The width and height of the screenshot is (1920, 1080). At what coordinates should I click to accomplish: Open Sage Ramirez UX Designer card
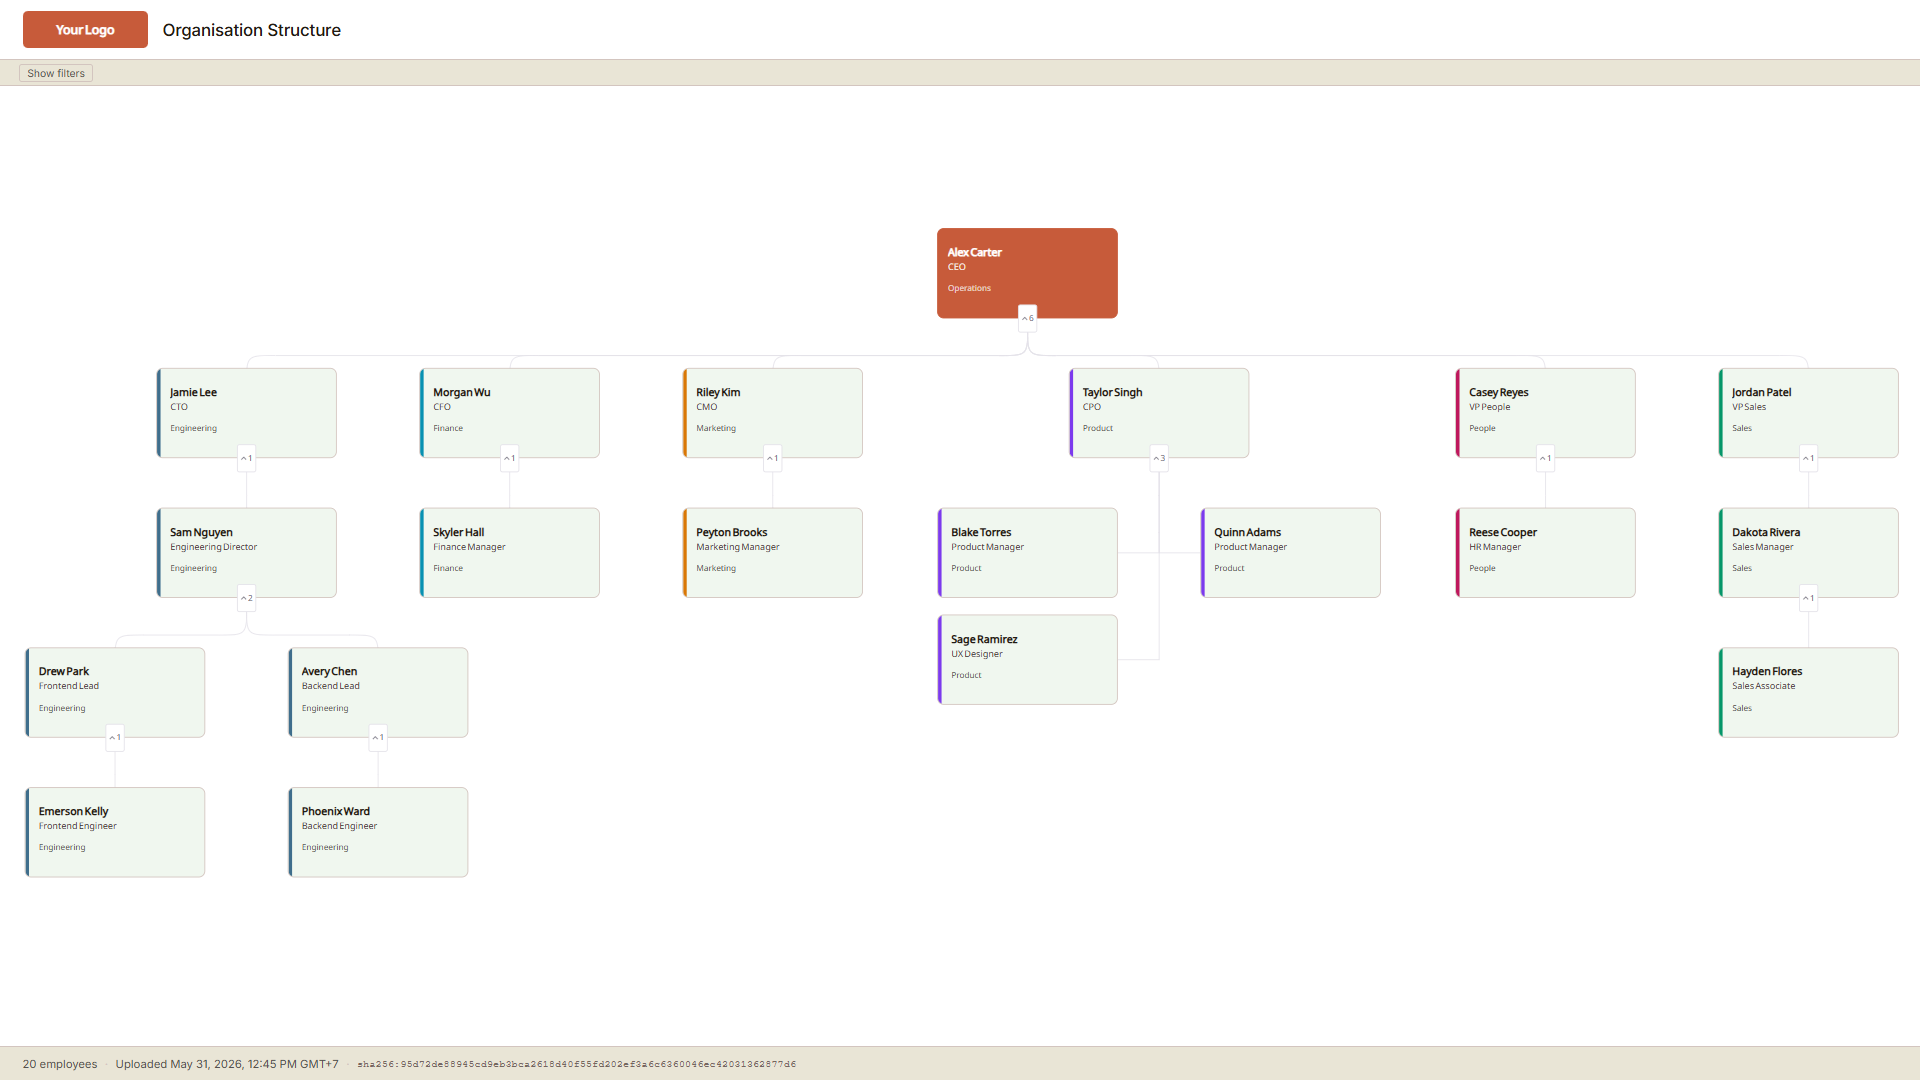[x=1027, y=660]
